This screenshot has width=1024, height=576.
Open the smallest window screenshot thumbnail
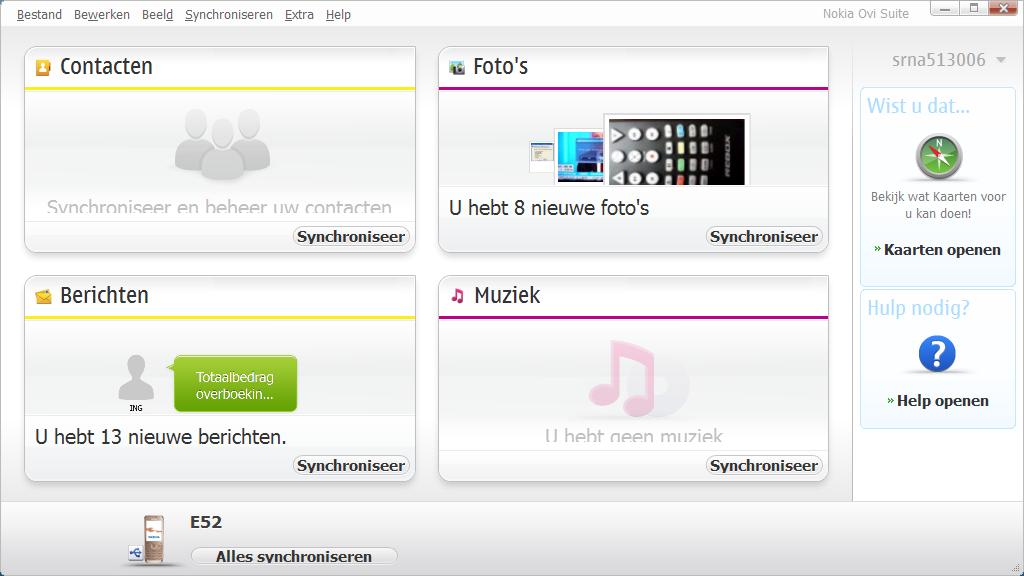pyautogui.click(x=541, y=157)
